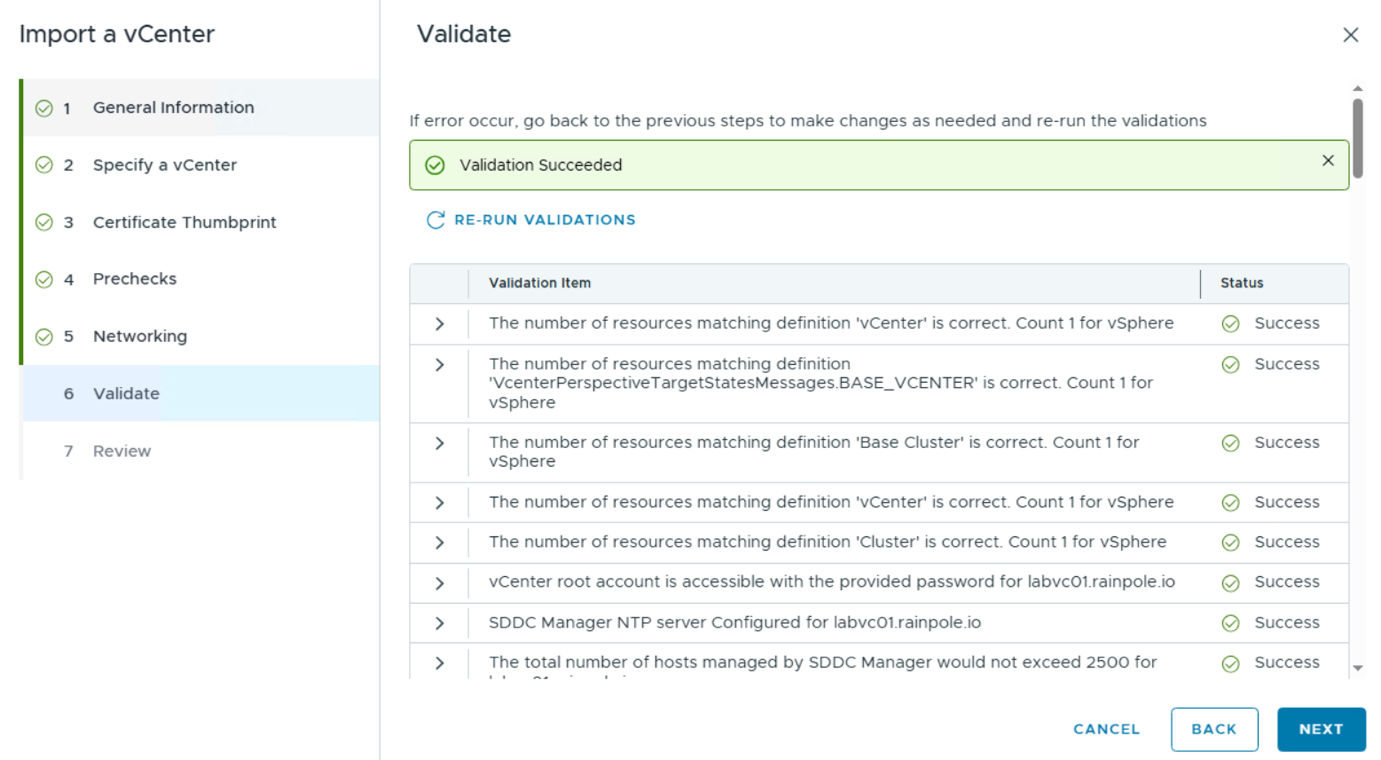Screen dimensions: 1381x760
Task: Expand the SDDC Manager NTP server validation row
Action: (x=440, y=622)
